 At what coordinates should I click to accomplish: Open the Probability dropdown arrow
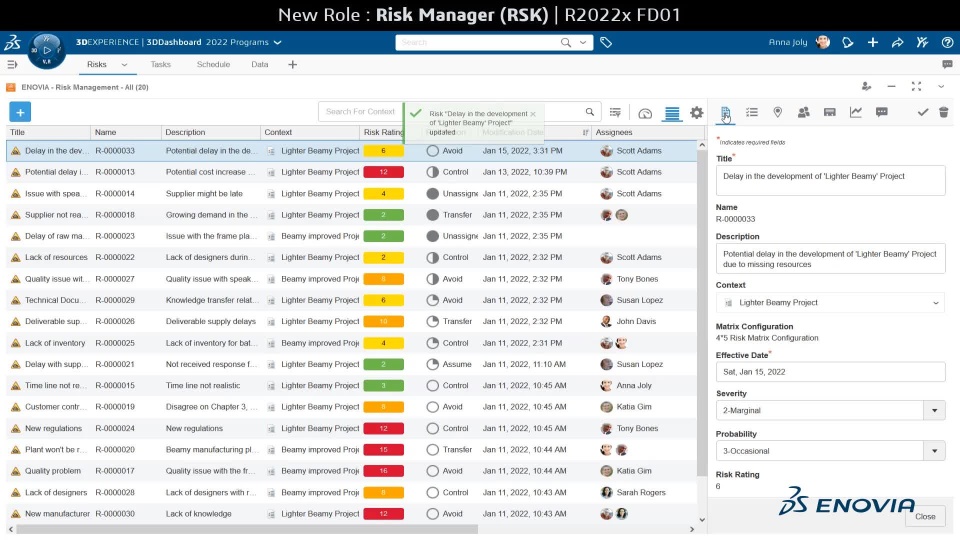point(934,451)
